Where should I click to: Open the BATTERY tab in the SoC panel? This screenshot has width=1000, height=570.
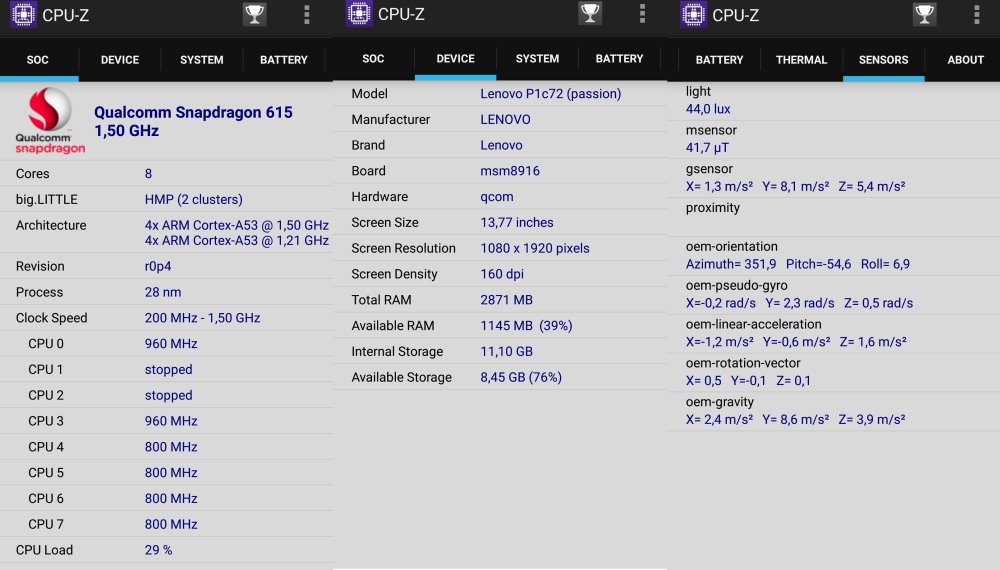284,60
